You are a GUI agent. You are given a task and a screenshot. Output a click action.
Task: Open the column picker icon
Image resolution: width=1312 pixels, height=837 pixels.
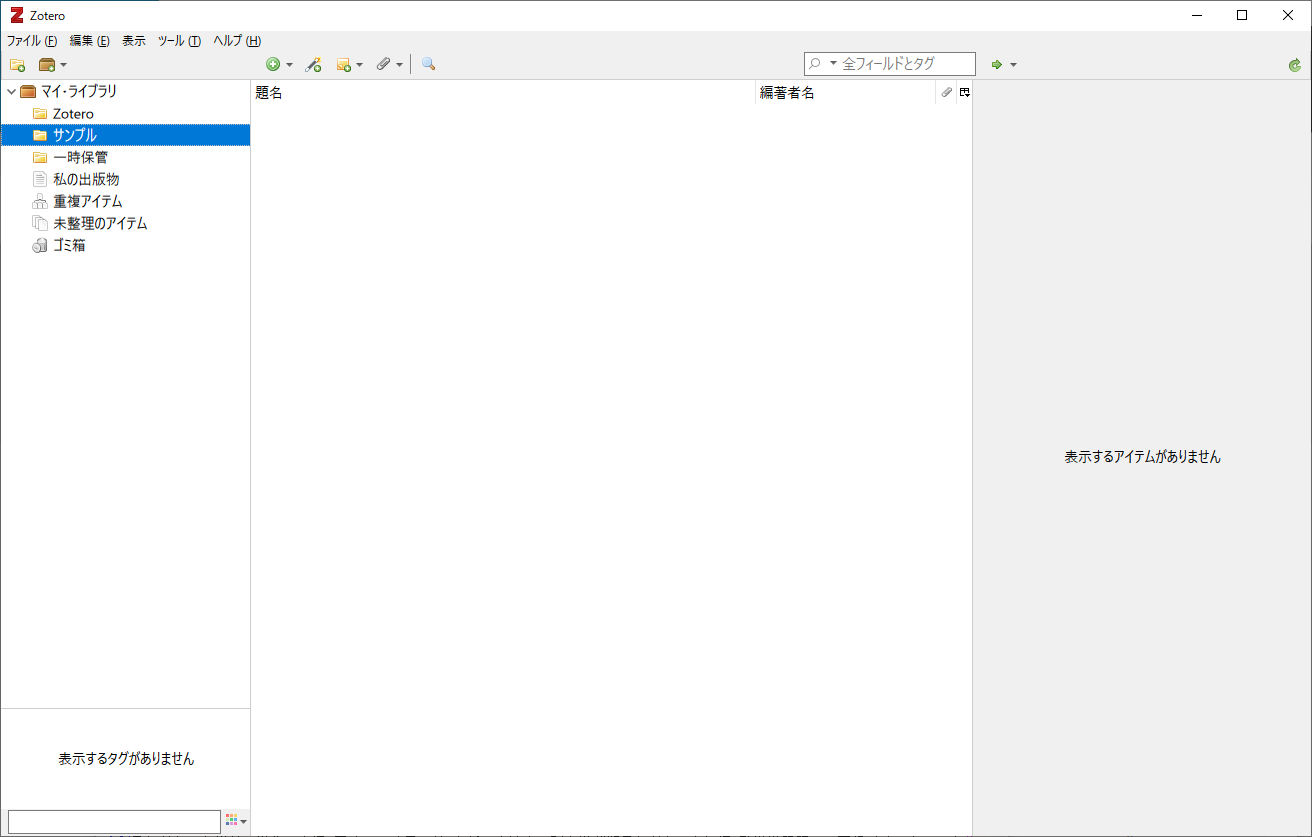coord(964,92)
